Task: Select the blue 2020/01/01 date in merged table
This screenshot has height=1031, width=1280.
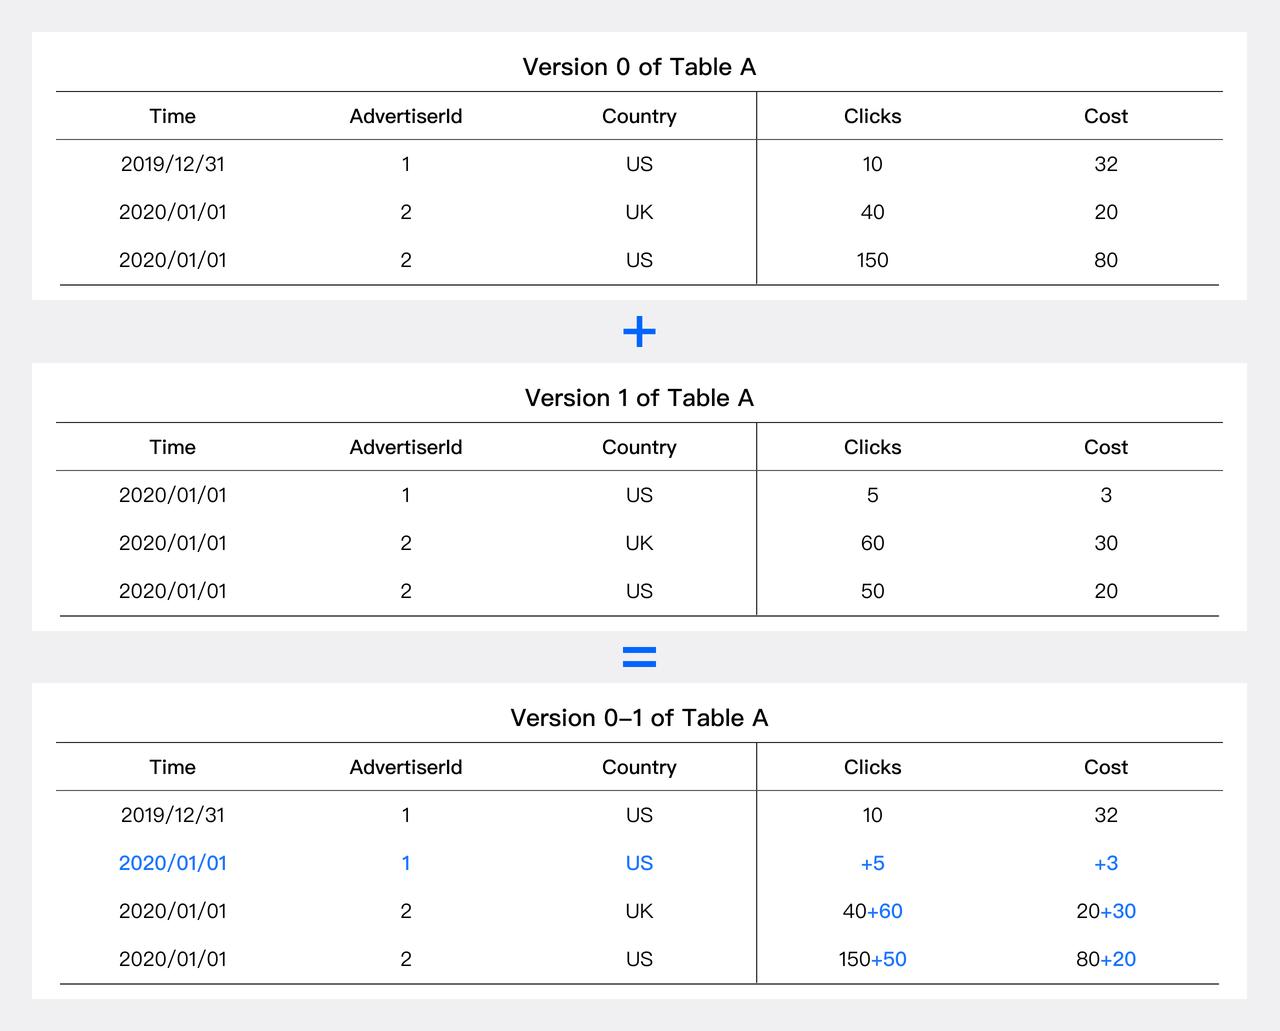Action: pos(172,863)
